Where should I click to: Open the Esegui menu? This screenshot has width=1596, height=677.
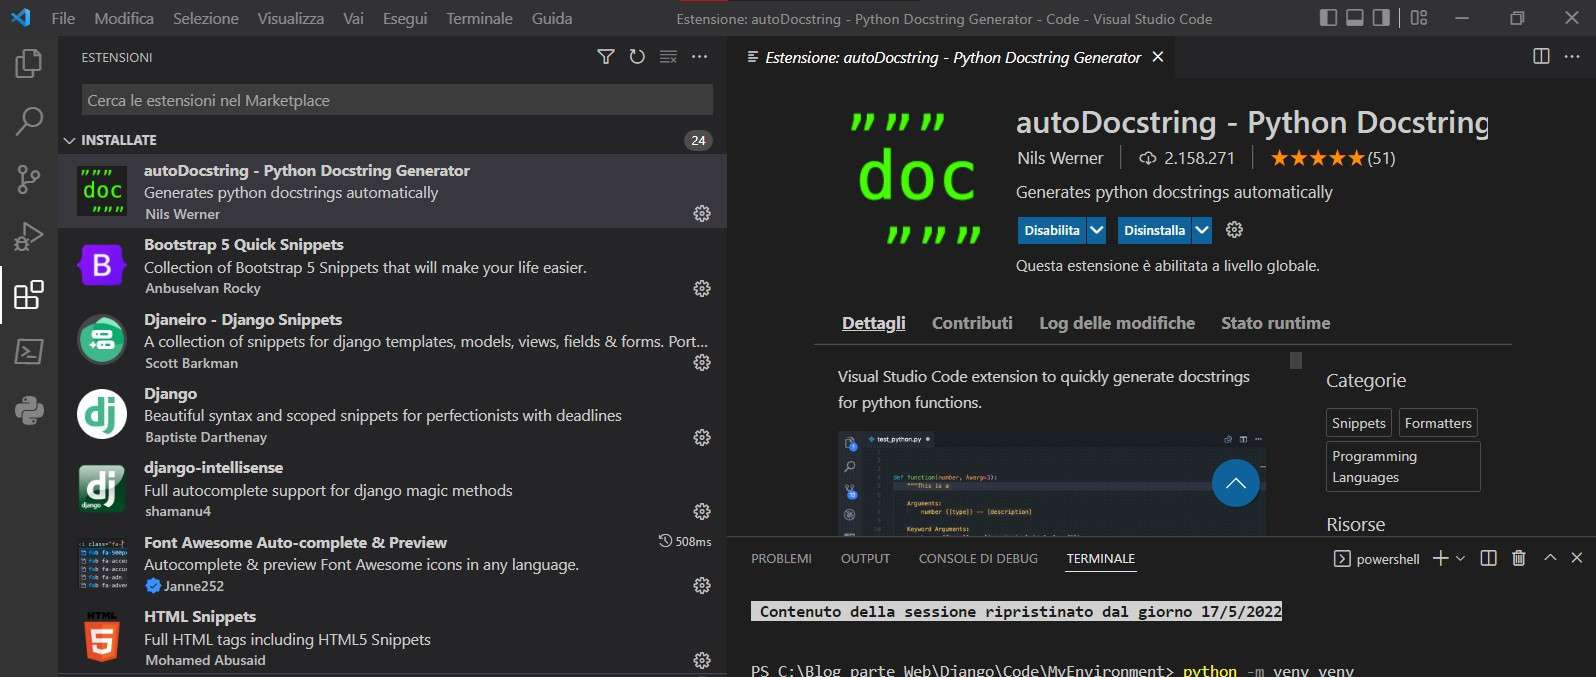(405, 18)
